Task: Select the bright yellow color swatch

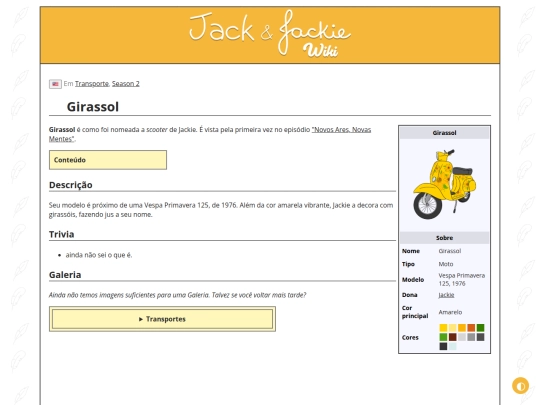Action: click(x=443, y=328)
